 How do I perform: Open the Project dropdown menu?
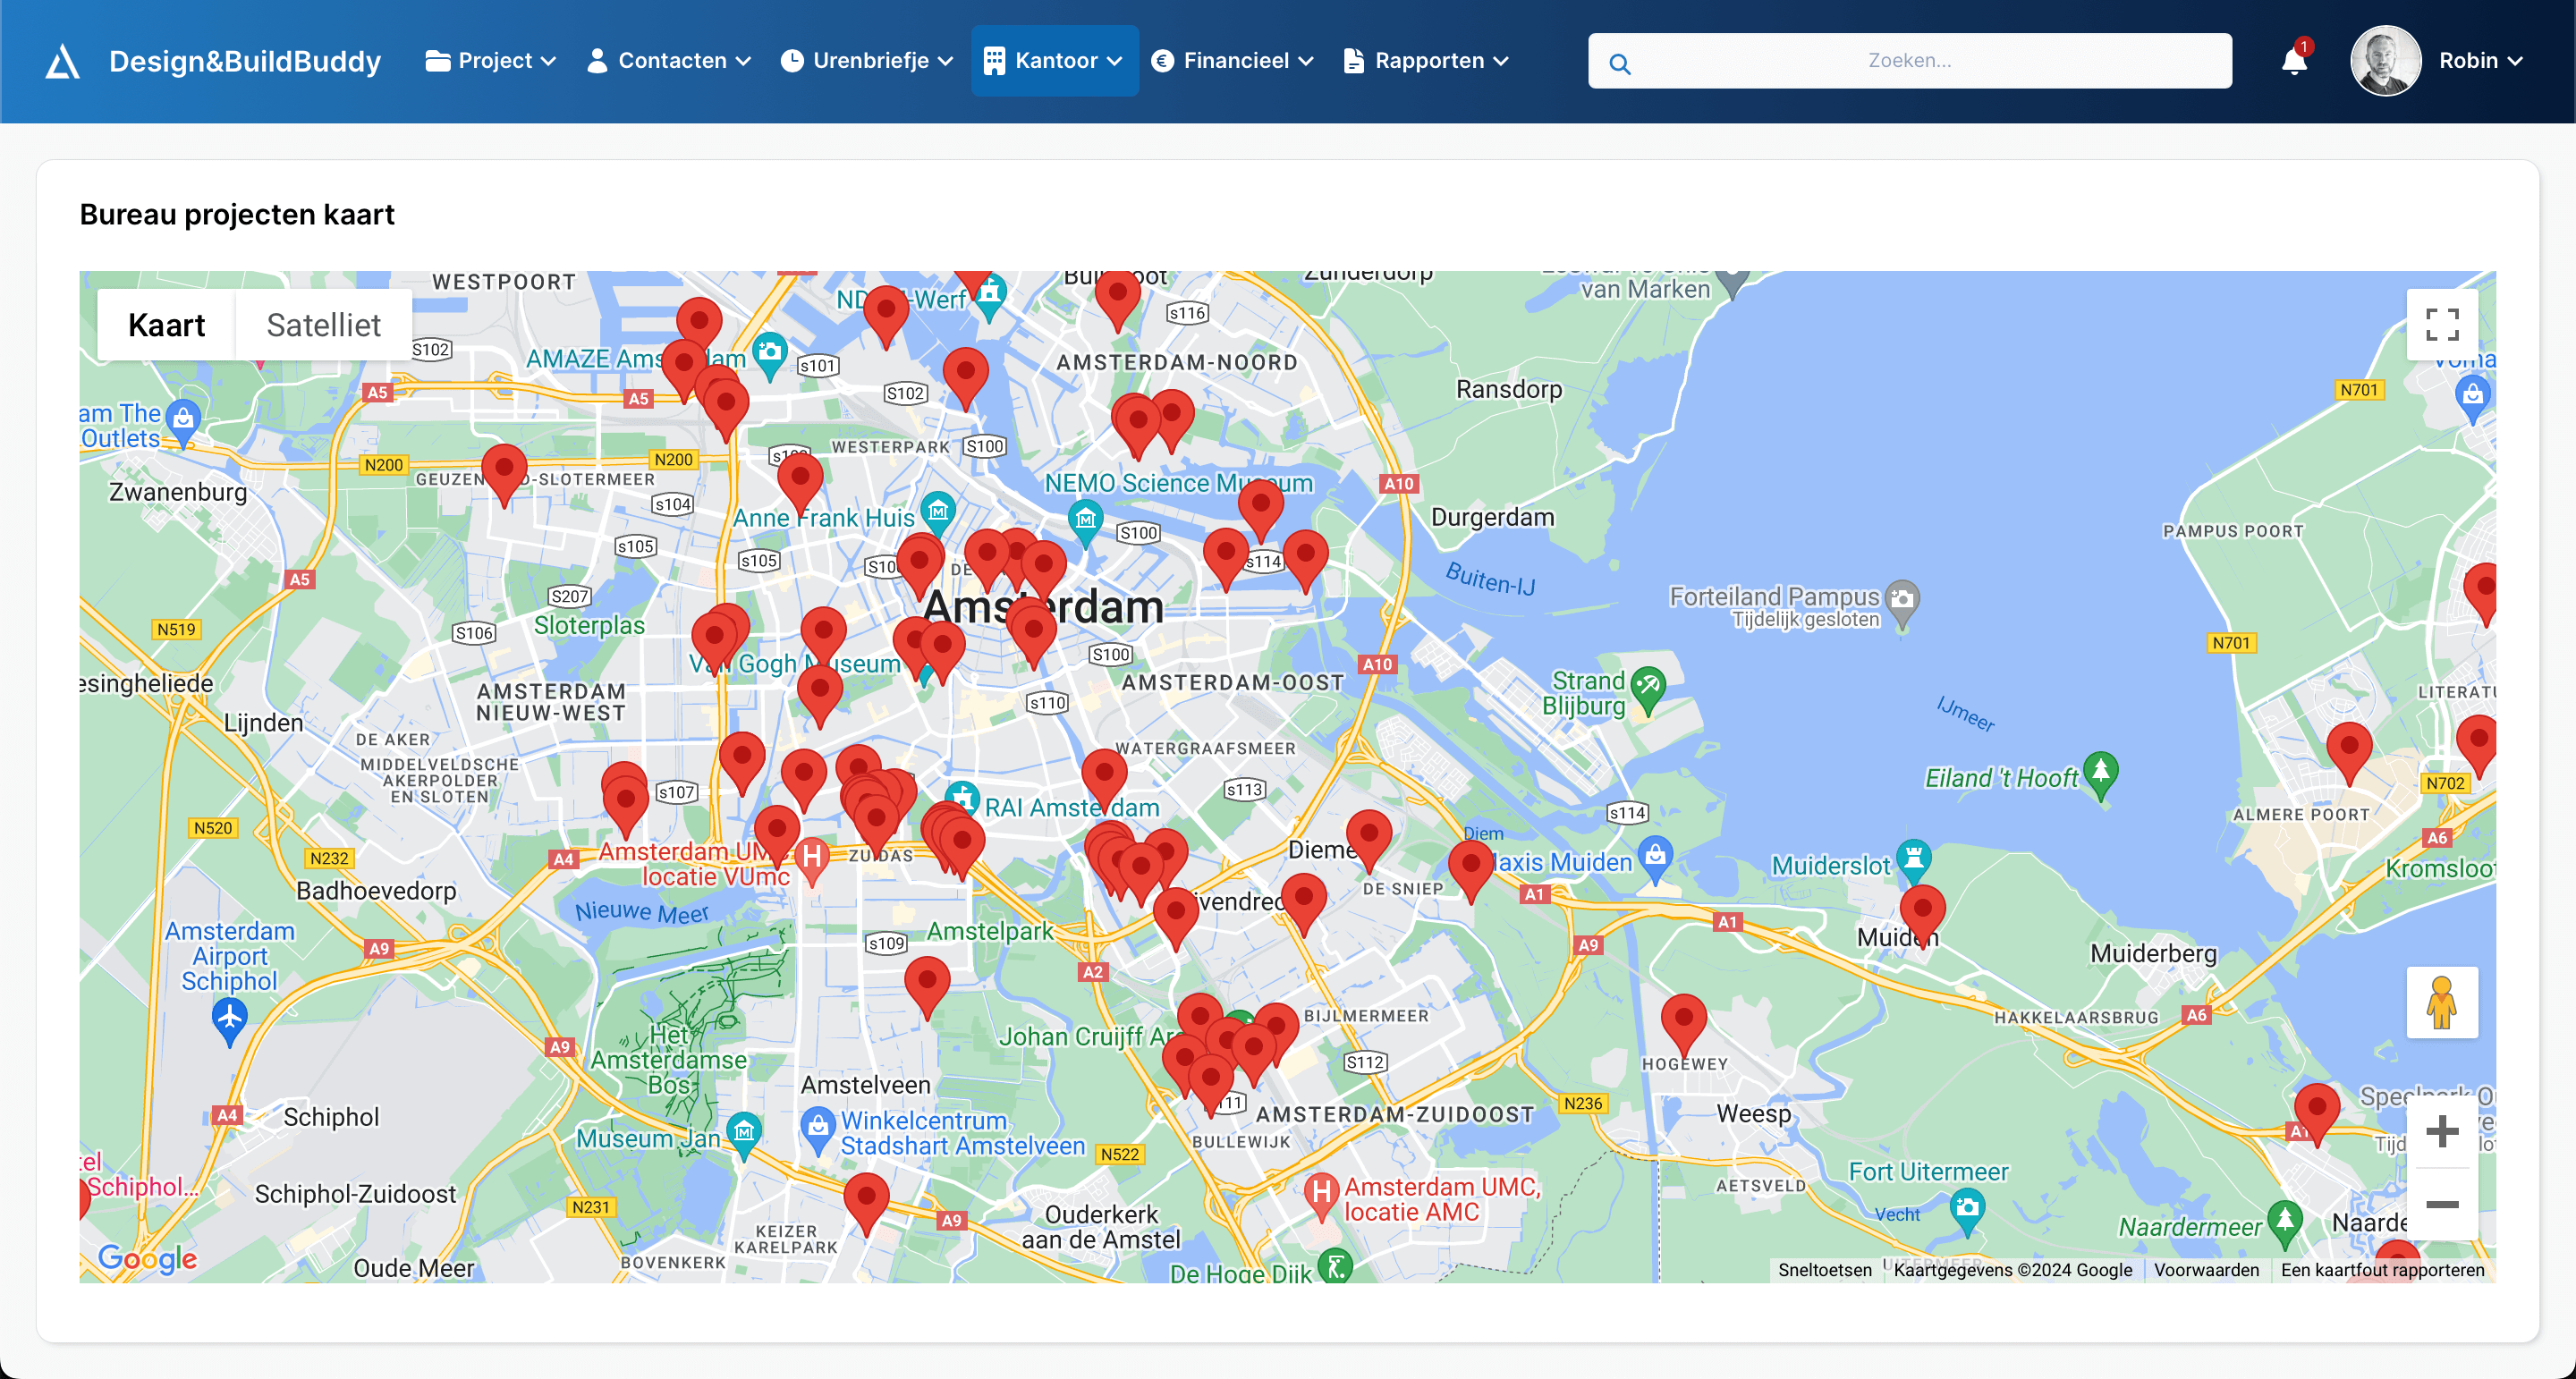point(490,61)
